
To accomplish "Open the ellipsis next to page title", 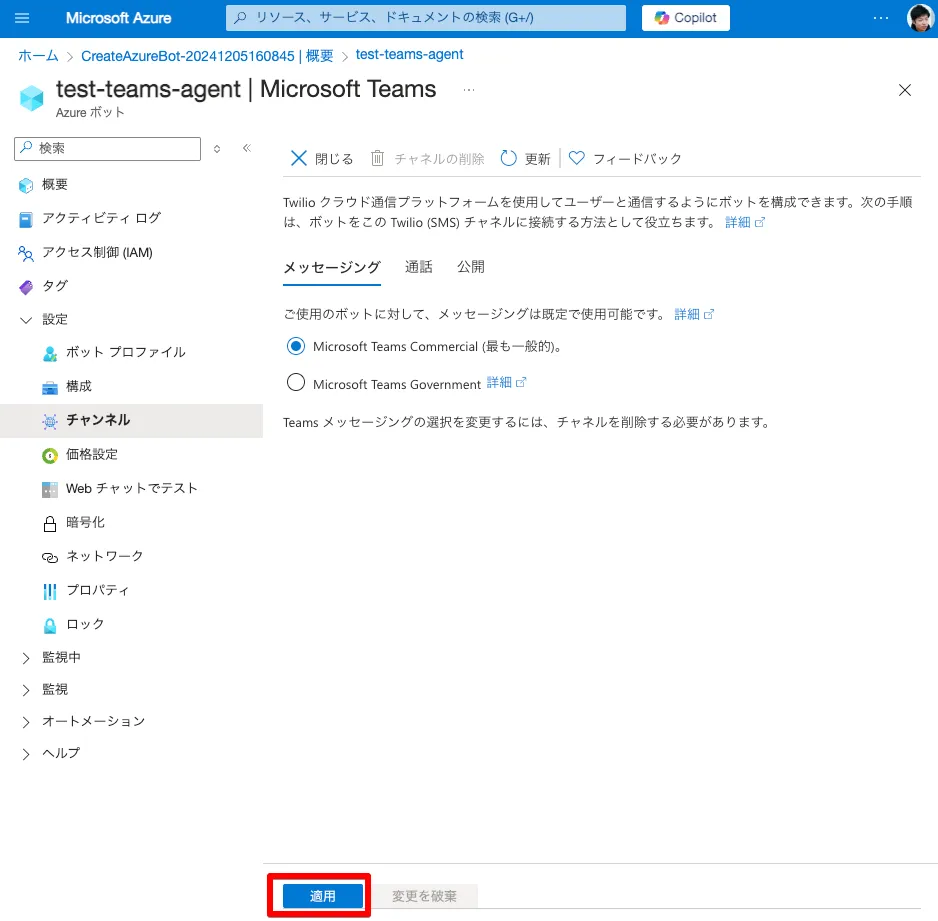I will 469,90.
